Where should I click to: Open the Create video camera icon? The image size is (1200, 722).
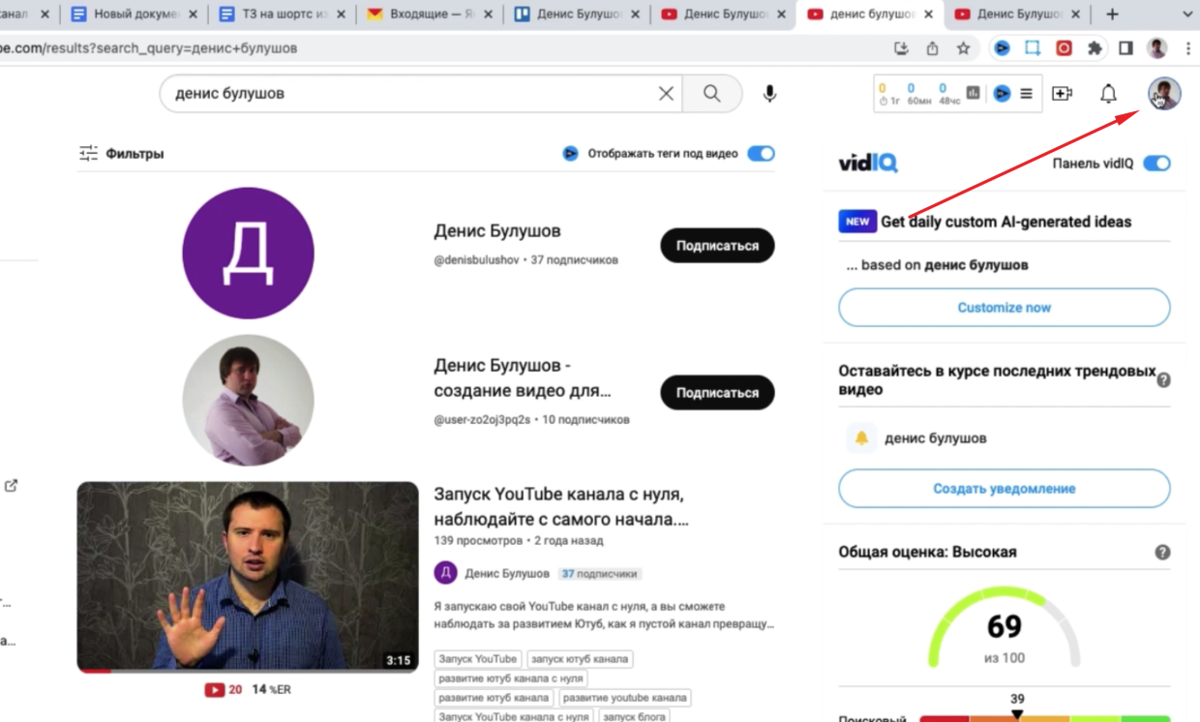coord(1062,93)
